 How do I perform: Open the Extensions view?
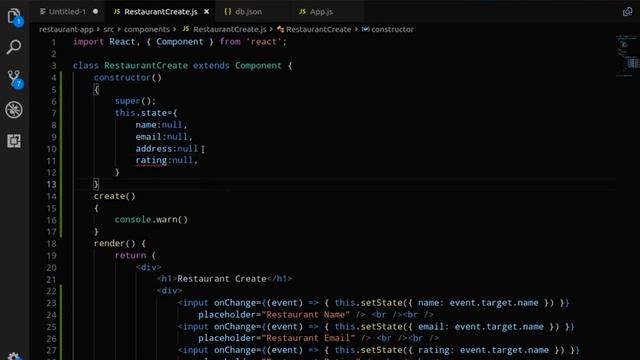pyautogui.click(x=14, y=141)
